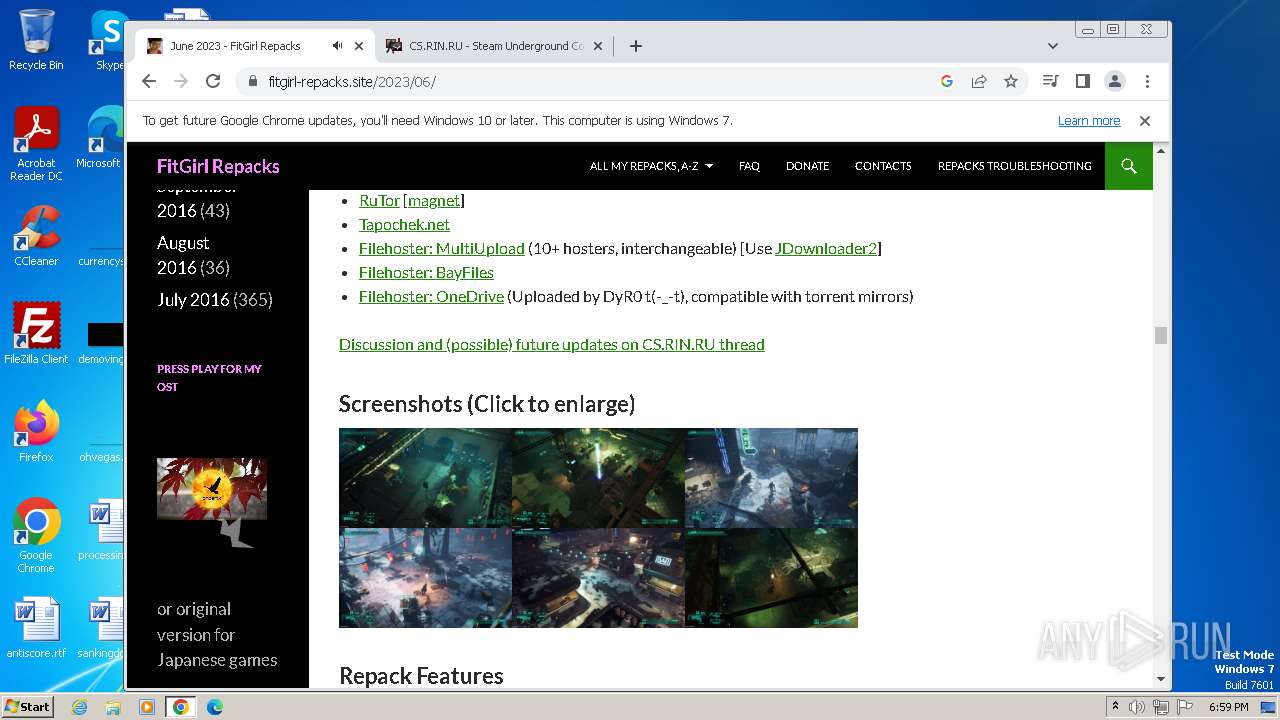Click the scrollbar up arrow

point(1161,151)
